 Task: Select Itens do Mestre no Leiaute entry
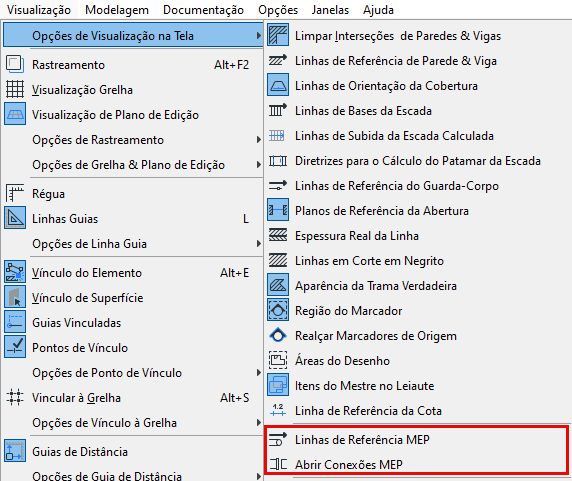pyautogui.click(x=418, y=385)
